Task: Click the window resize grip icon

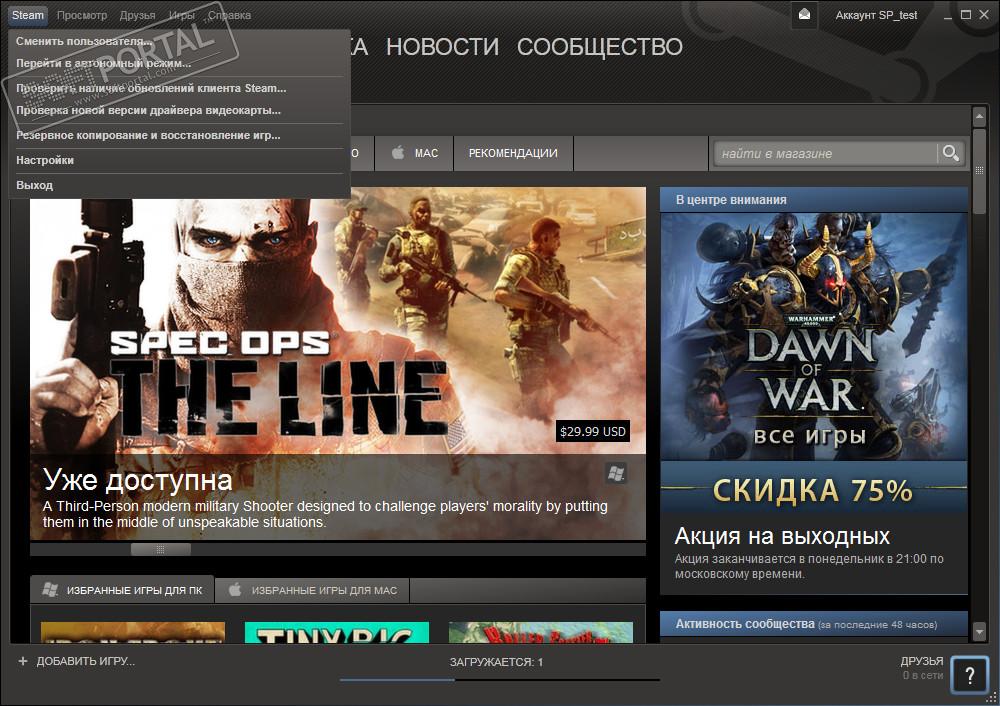Action: tap(990, 697)
